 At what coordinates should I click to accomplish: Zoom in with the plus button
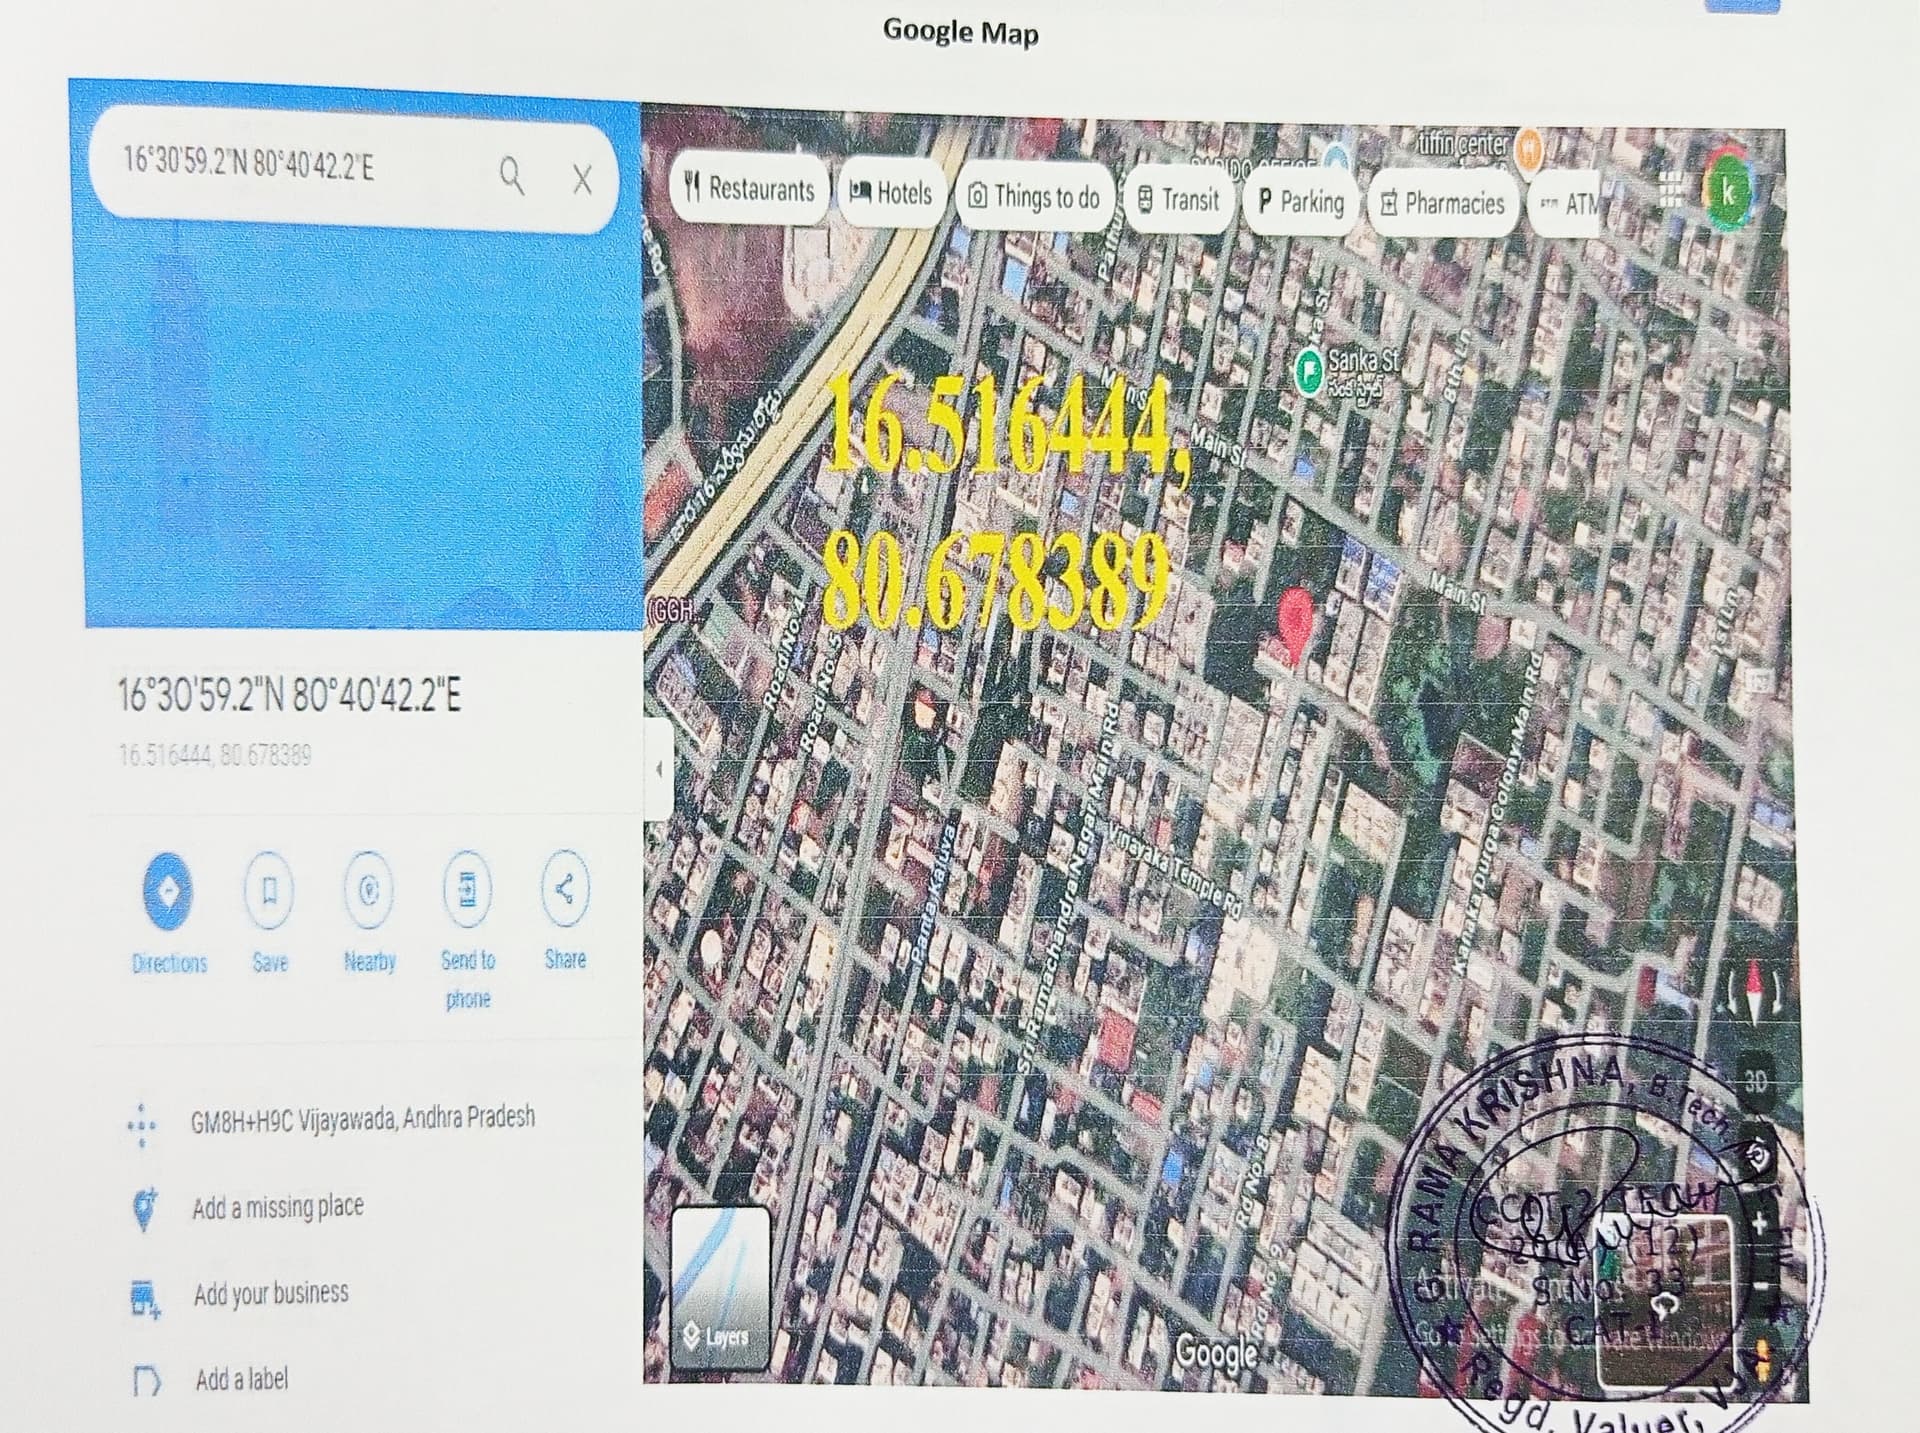coord(1759,1223)
